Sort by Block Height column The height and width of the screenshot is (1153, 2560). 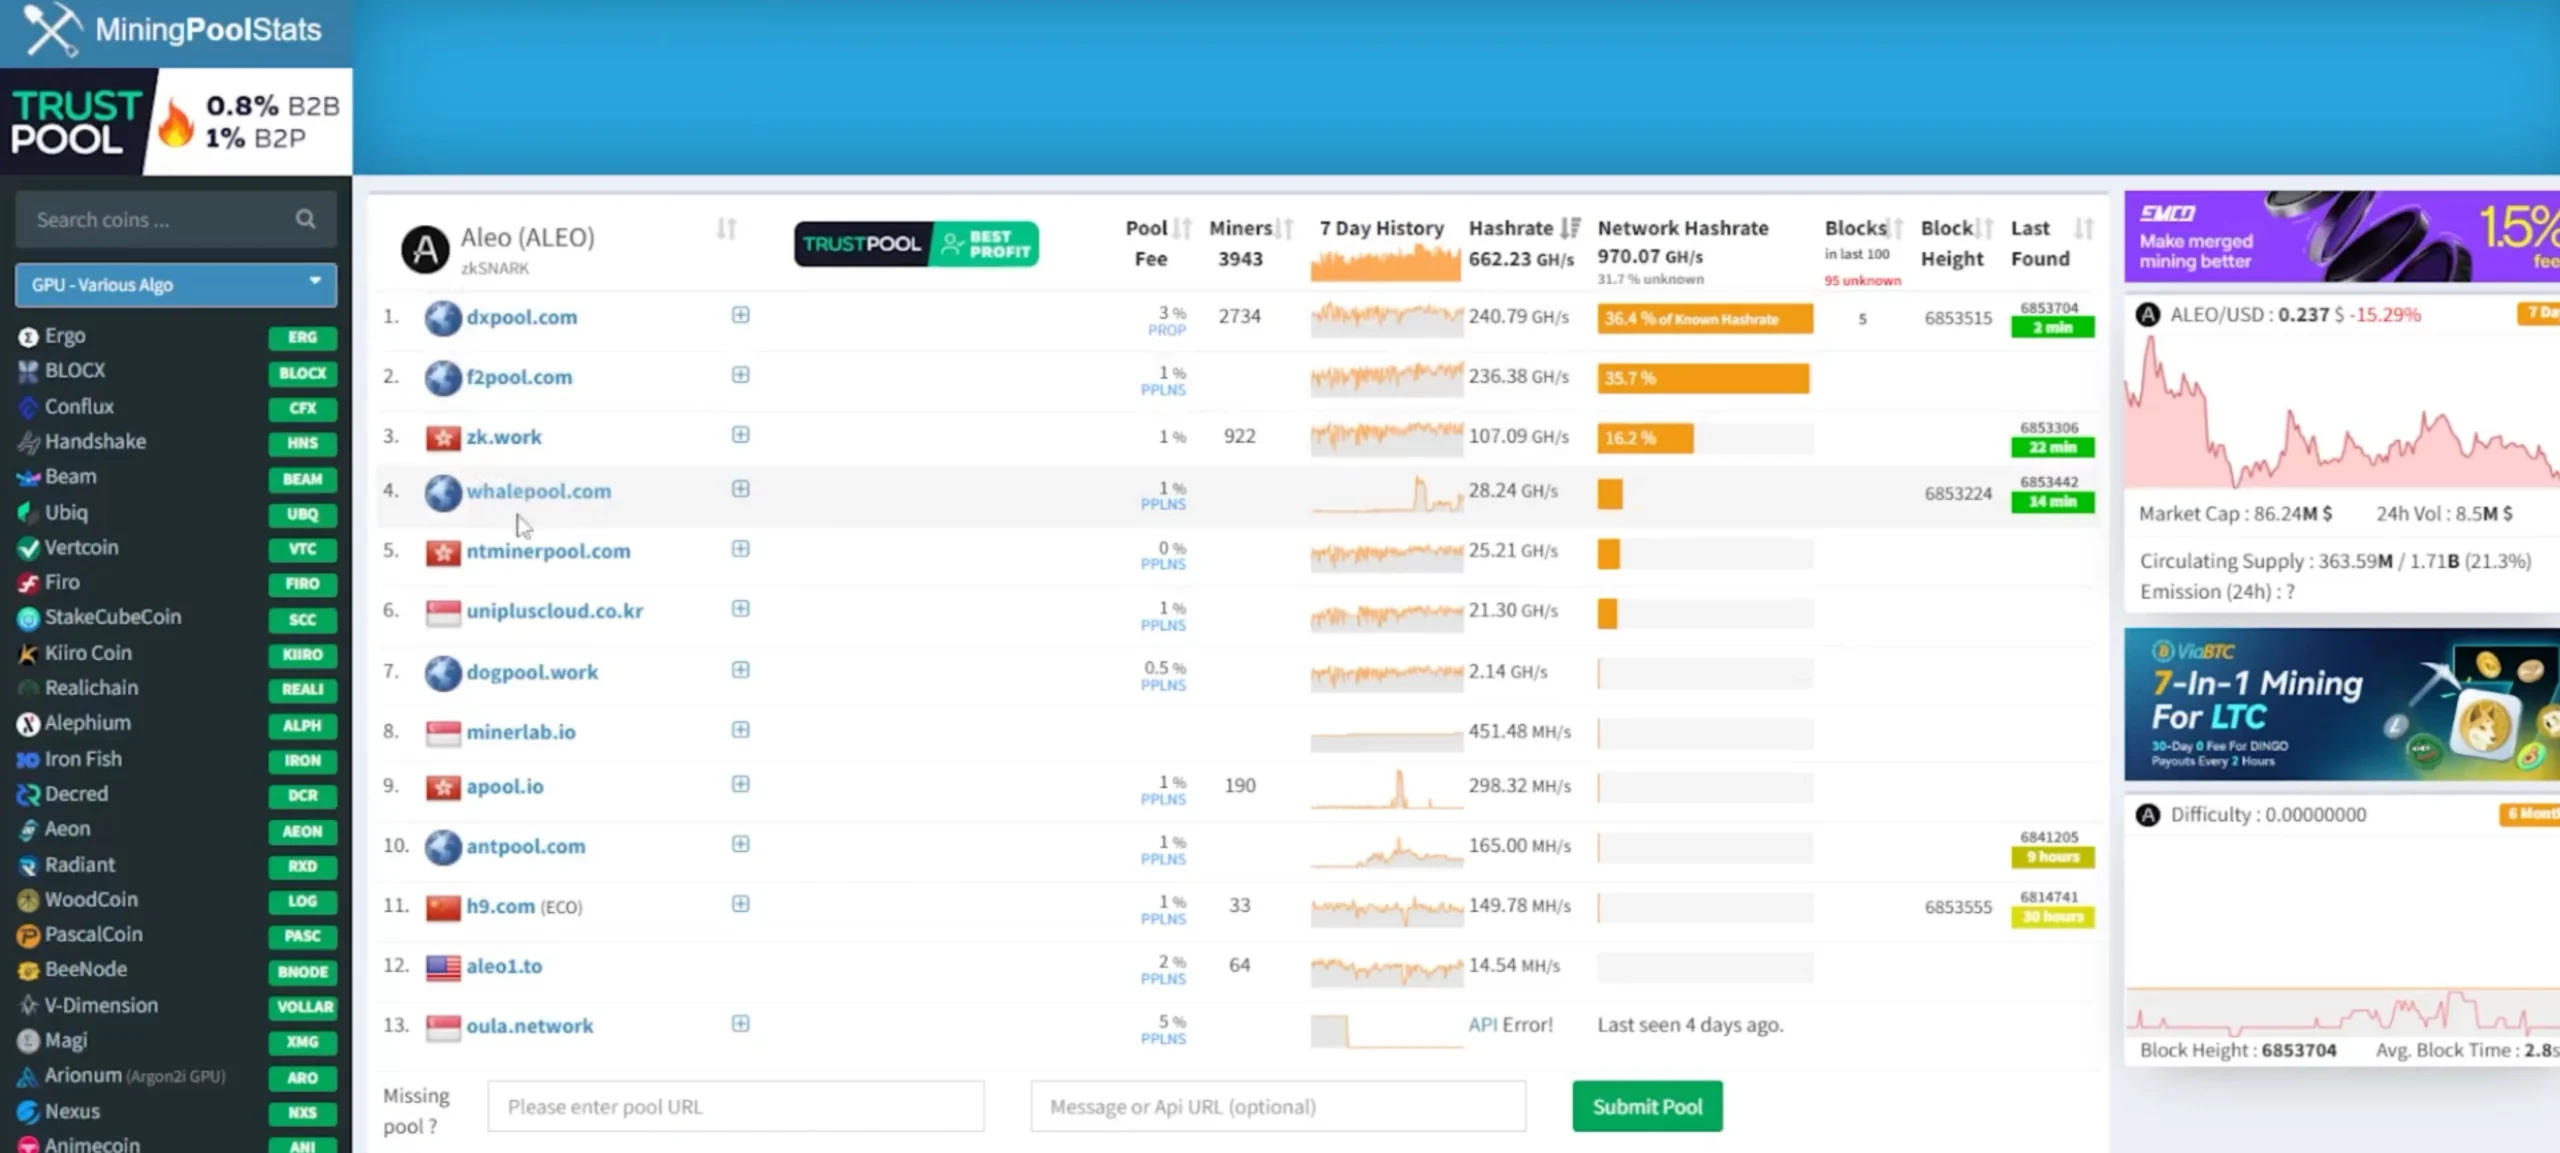click(x=1985, y=229)
